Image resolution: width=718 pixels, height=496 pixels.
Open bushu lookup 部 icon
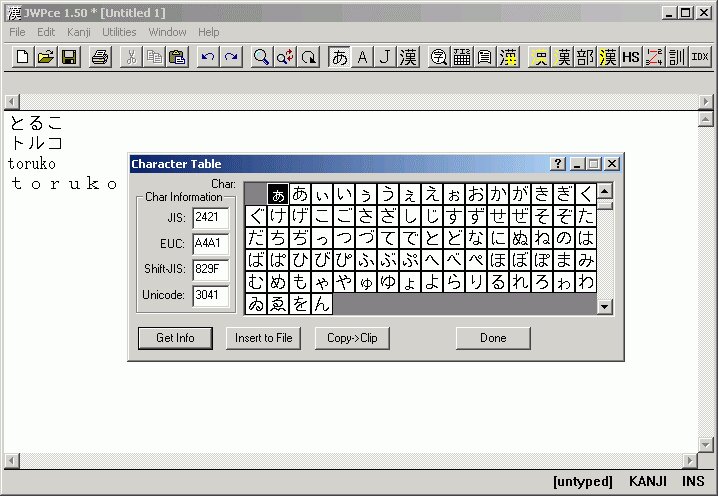click(585, 57)
